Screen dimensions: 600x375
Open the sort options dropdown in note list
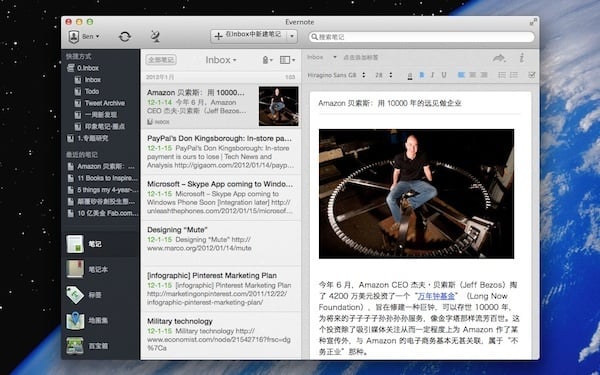click(x=267, y=60)
